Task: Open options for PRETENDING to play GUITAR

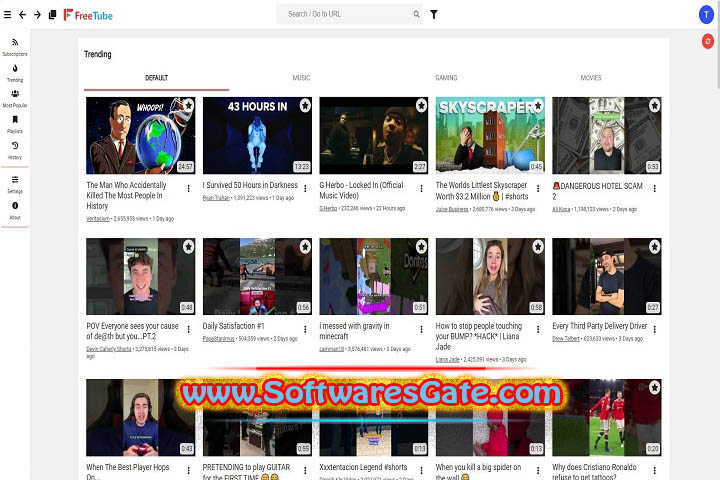Action: (x=305, y=470)
